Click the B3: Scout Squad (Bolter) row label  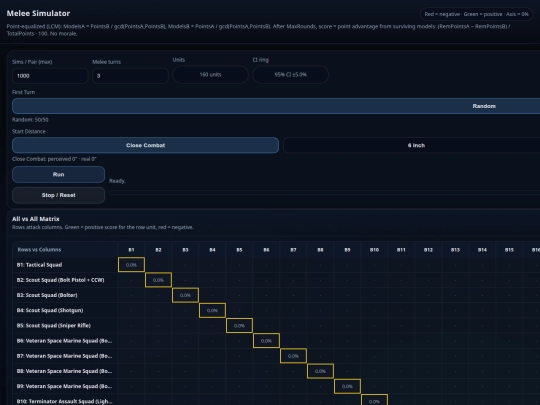click(47, 295)
